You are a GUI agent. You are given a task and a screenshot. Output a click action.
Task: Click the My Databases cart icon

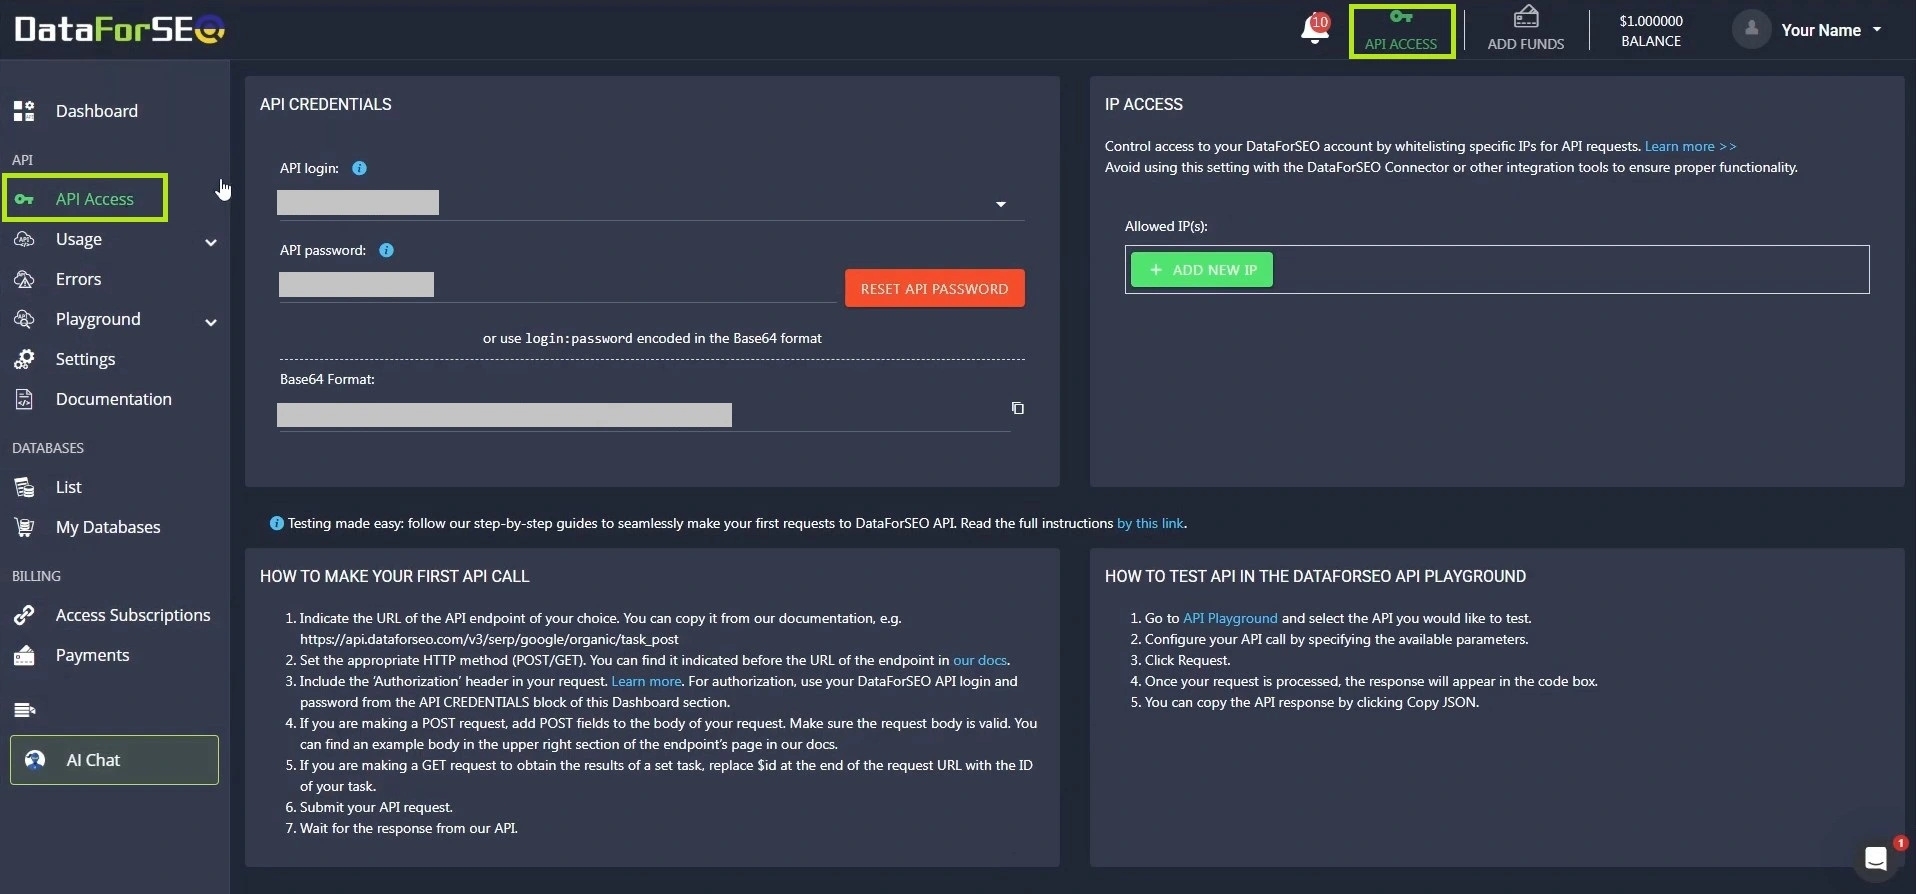pyautogui.click(x=24, y=527)
